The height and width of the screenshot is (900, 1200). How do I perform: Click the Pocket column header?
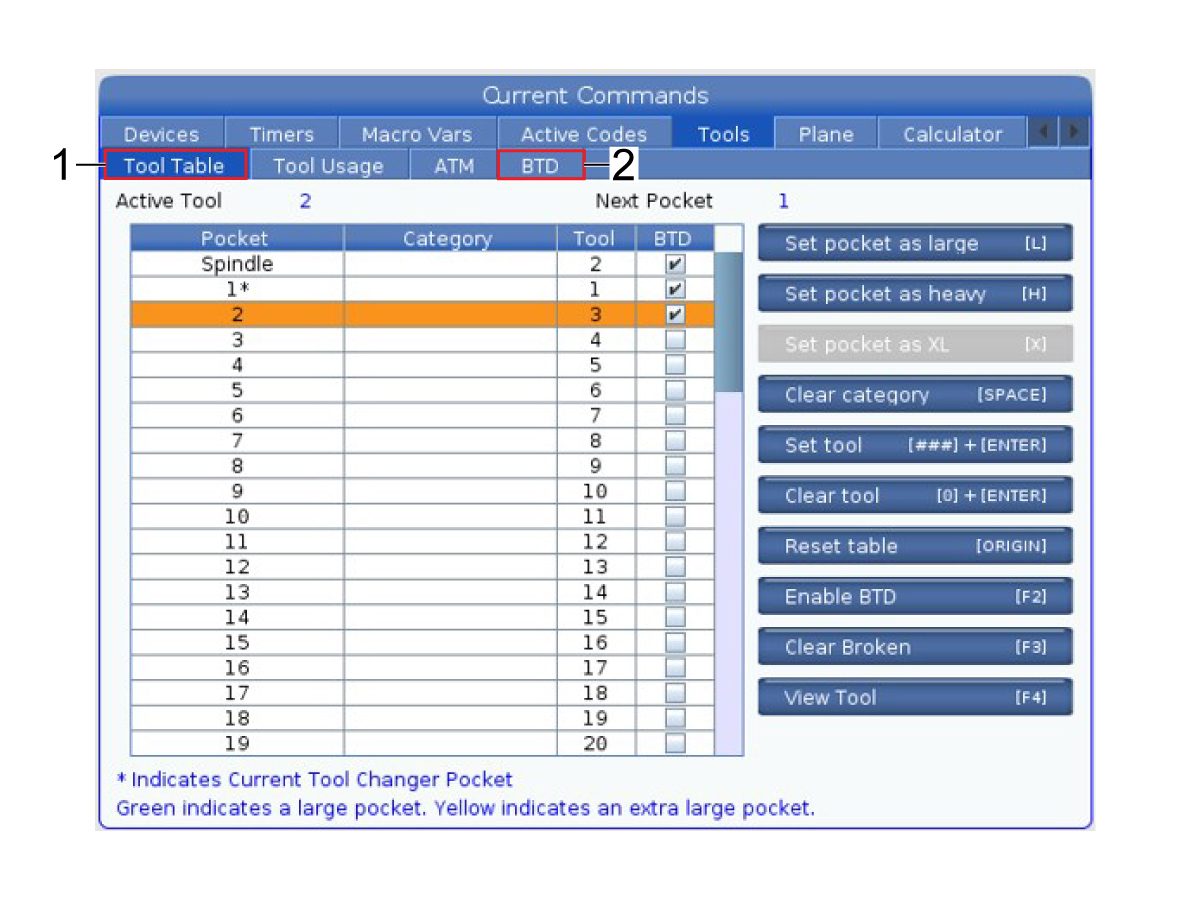[237, 239]
